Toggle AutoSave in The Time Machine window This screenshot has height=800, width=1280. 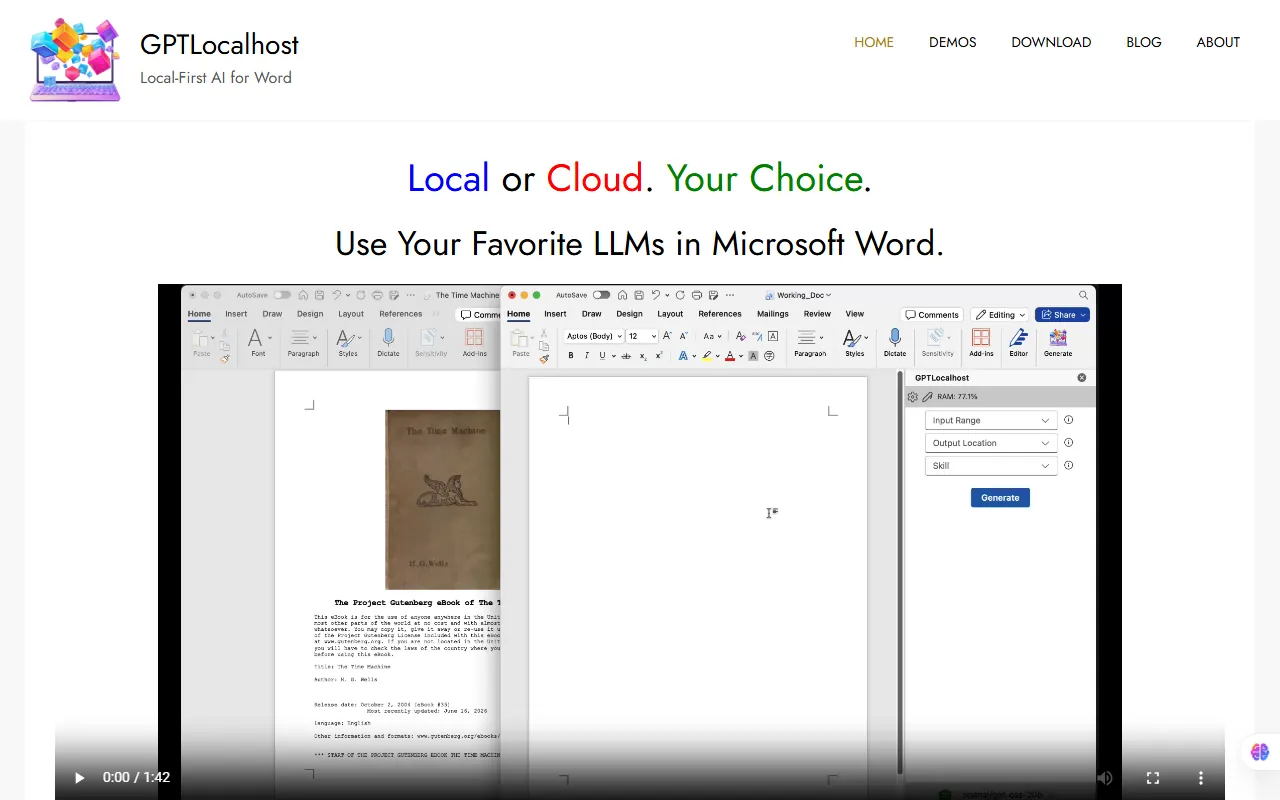tap(282, 295)
